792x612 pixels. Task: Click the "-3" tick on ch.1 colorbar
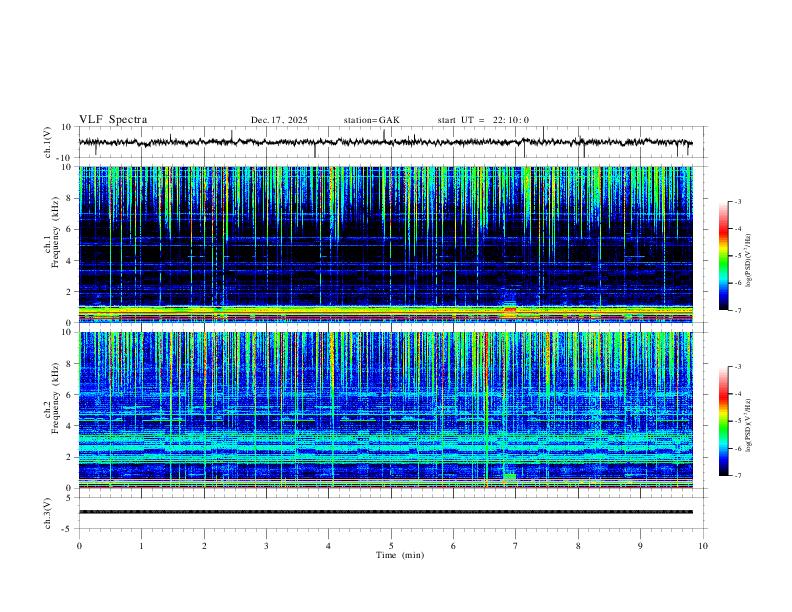pyautogui.click(x=737, y=201)
